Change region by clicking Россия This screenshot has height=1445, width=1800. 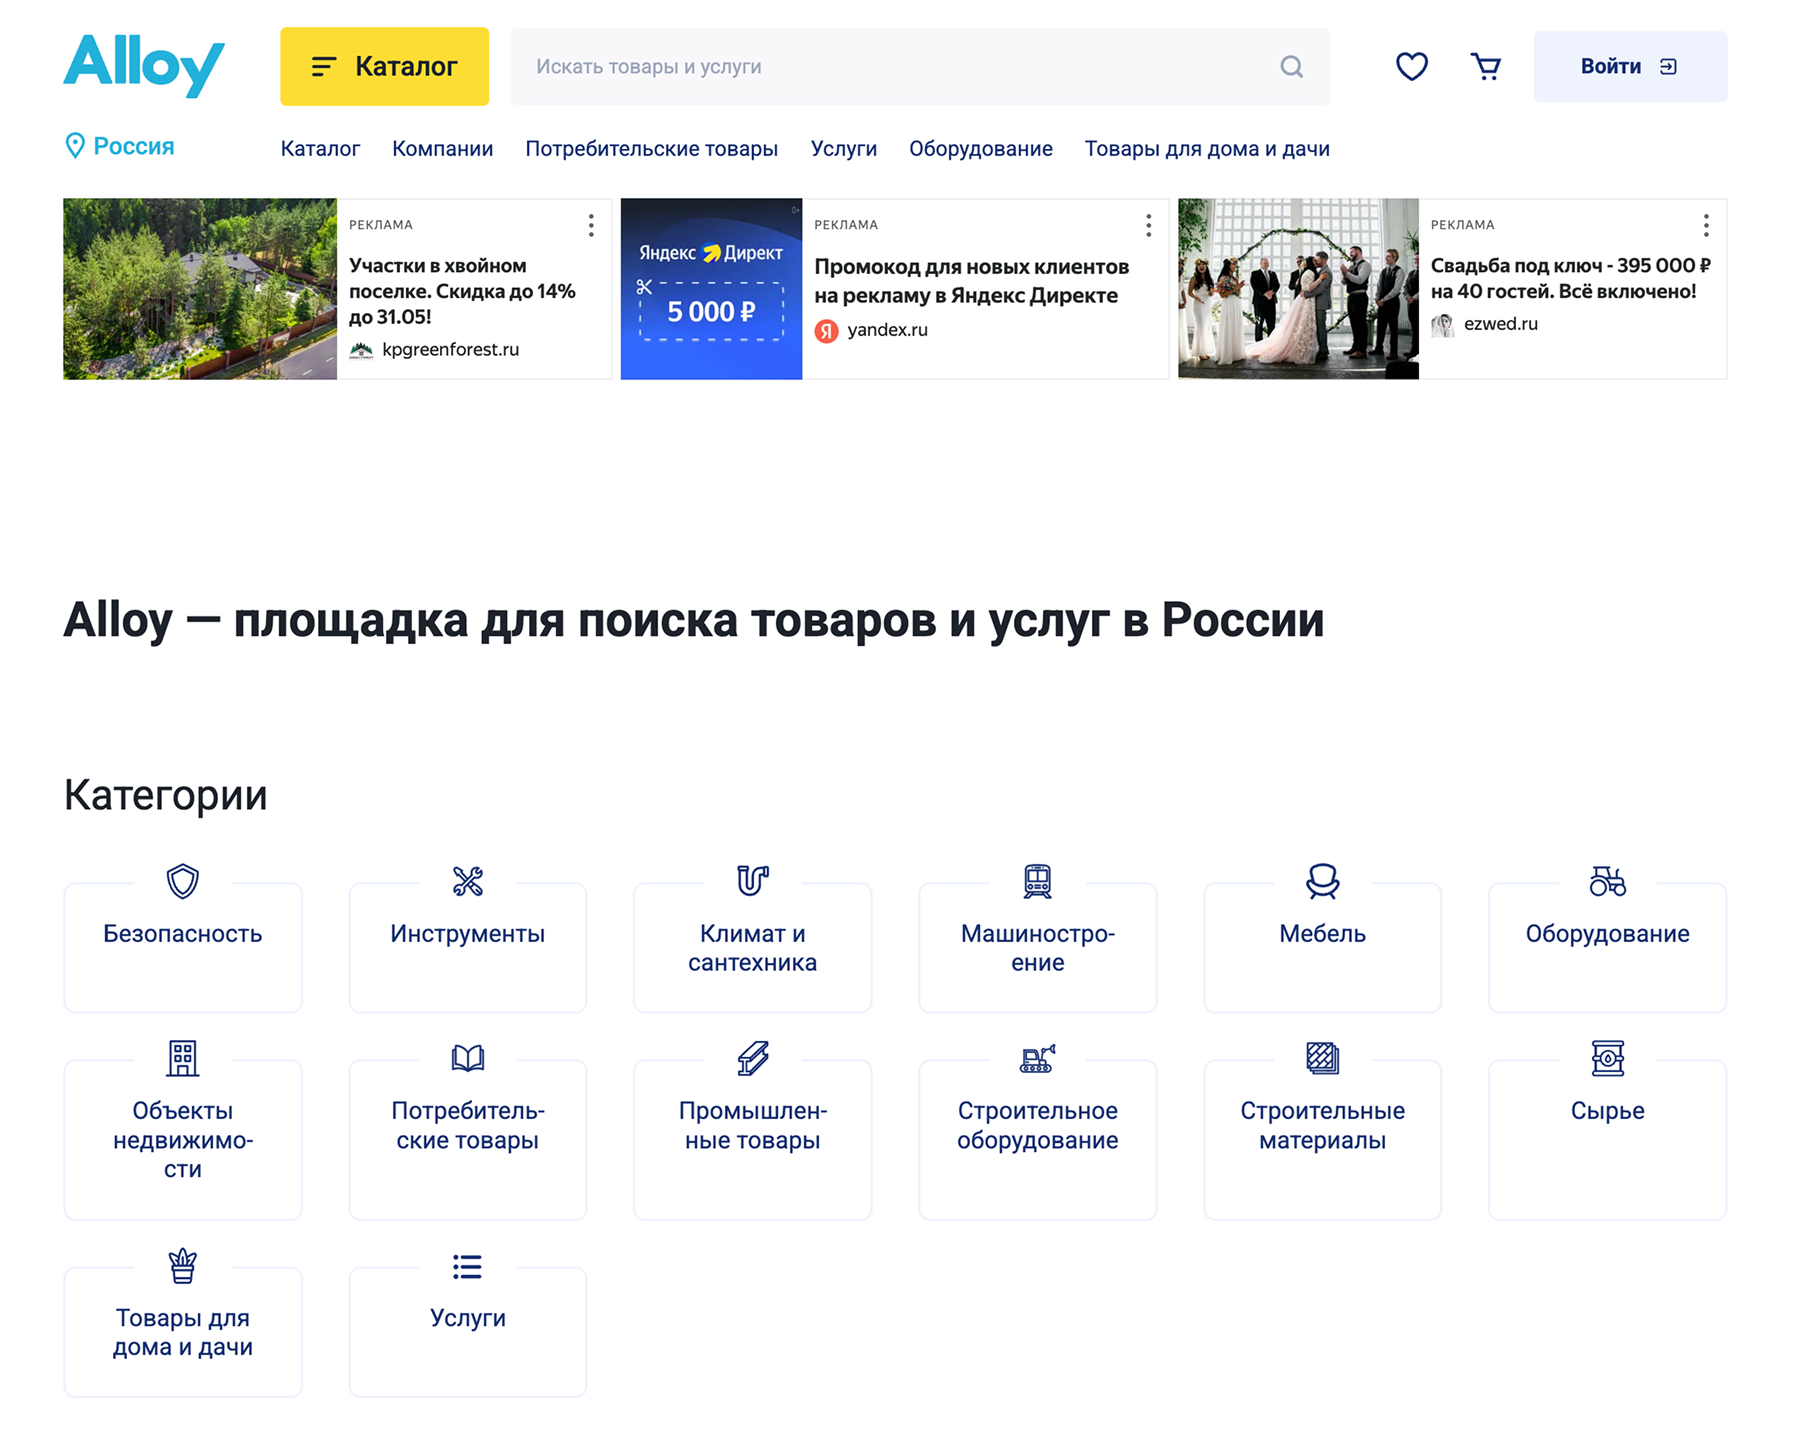pyautogui.click(x=134, y=146)
